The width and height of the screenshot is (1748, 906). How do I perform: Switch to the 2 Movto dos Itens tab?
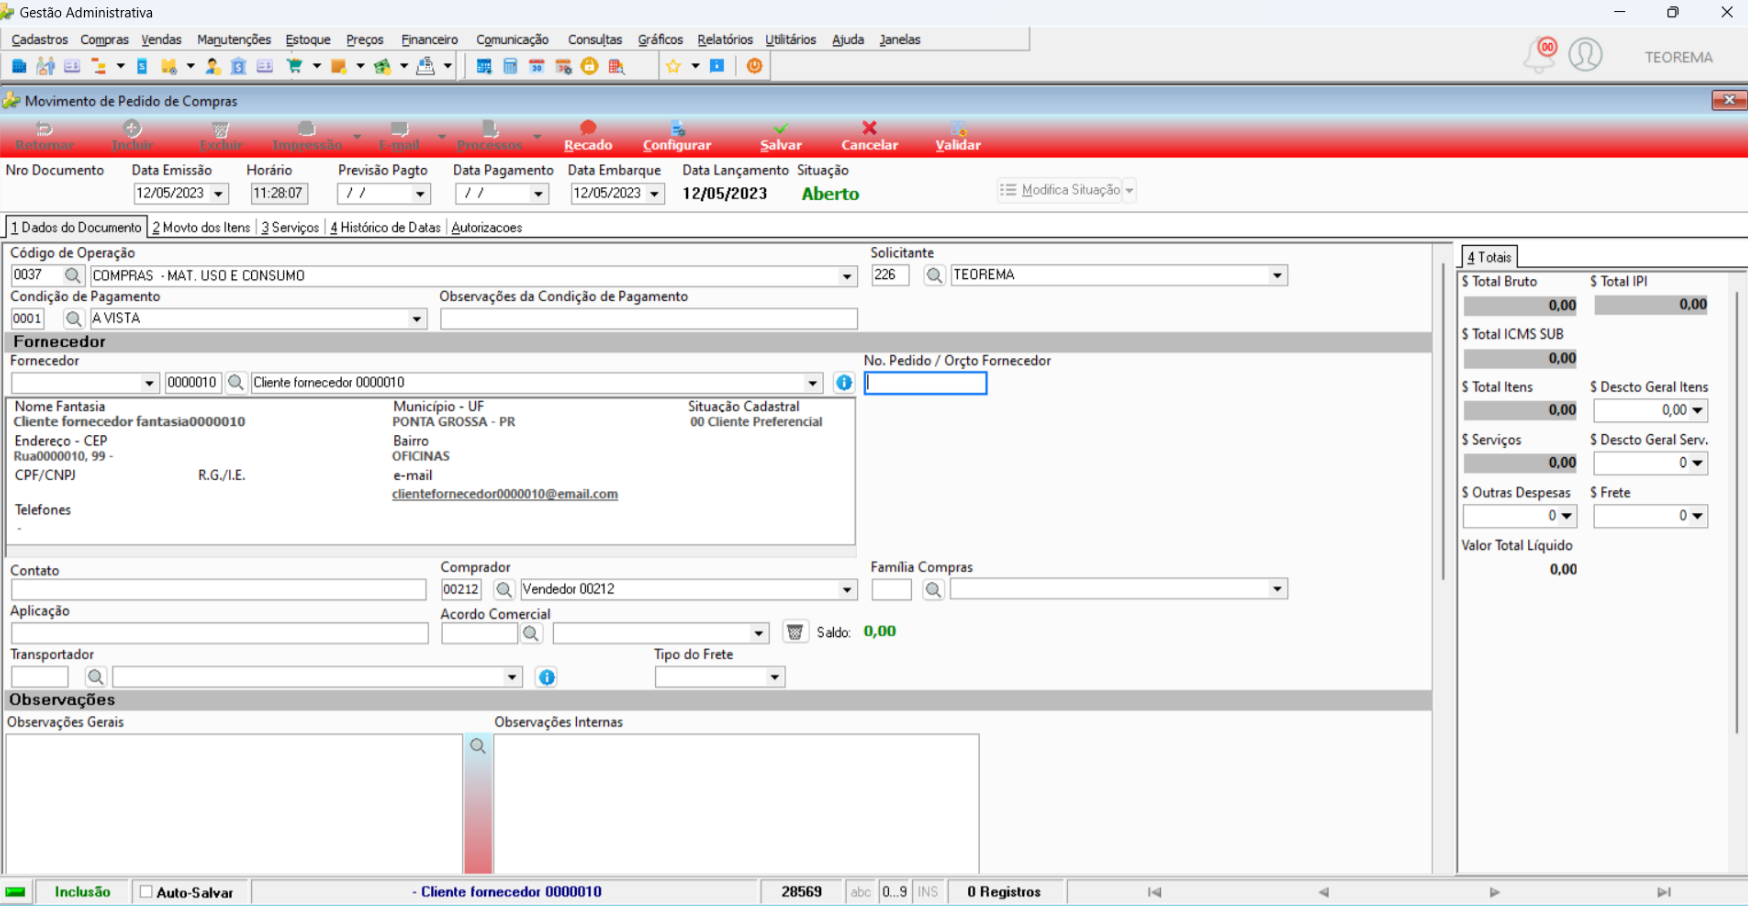(x=201, y=228)
